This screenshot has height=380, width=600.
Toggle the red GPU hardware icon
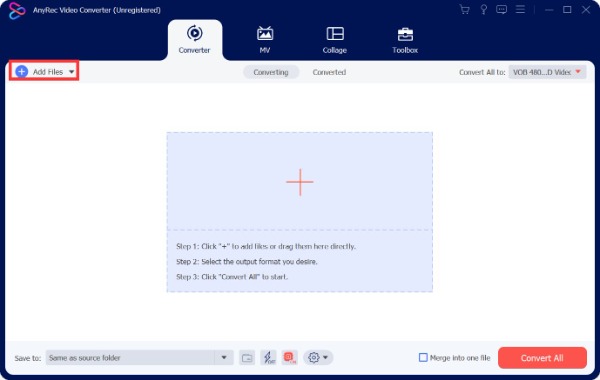pos(290,358)
